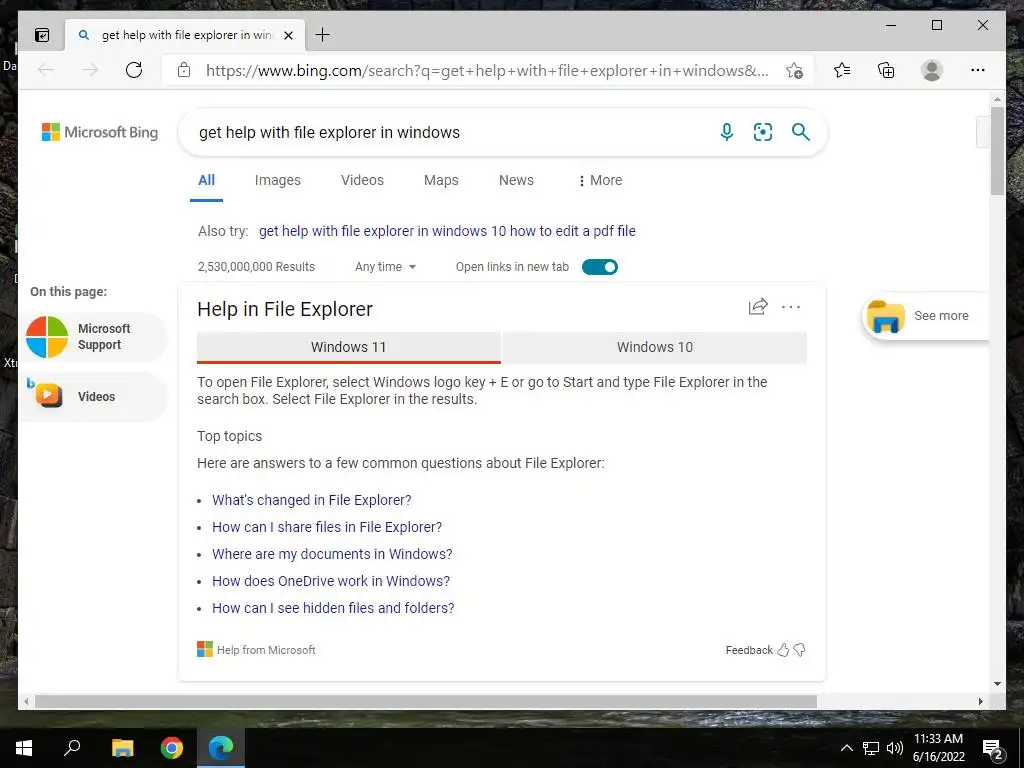Expand the Any time filter dropdown
The image size is (1024, 768).
click(385, 266)
